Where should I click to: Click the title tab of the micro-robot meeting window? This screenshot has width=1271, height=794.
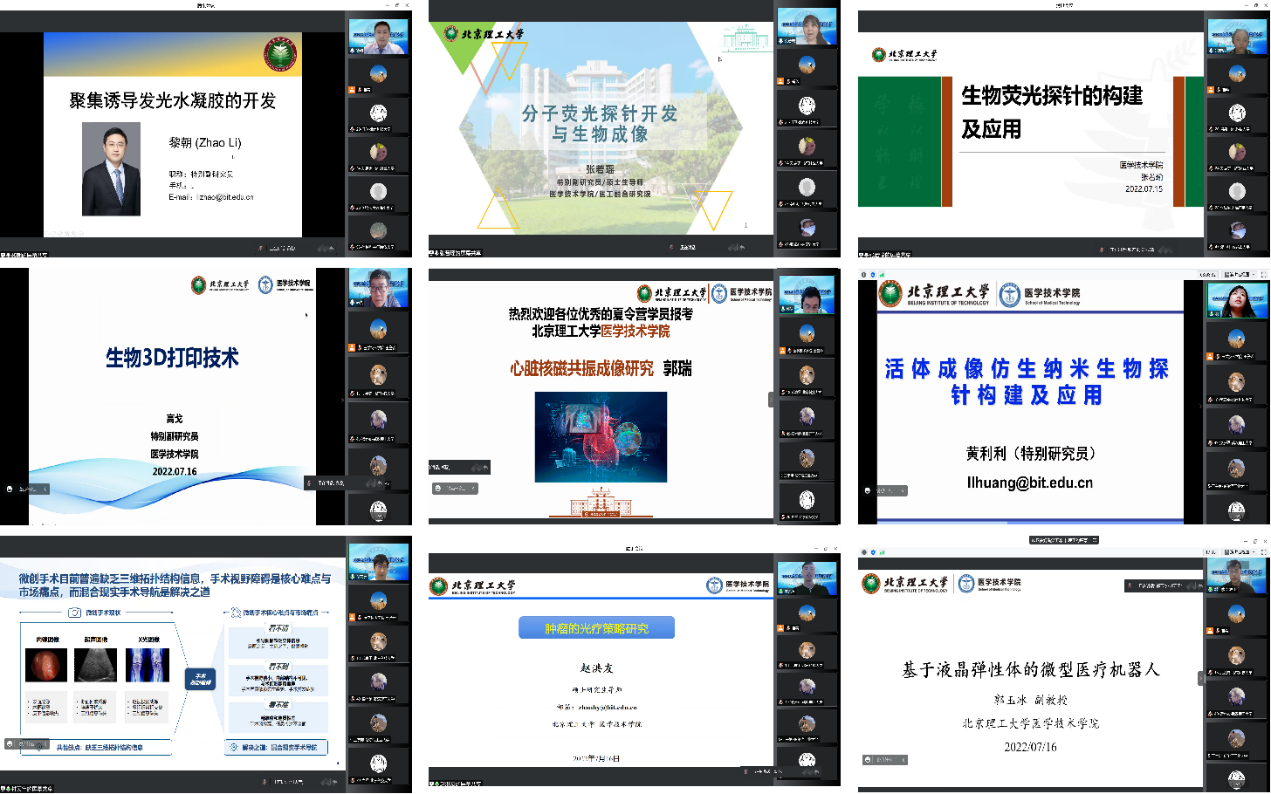coord(1064,540)
